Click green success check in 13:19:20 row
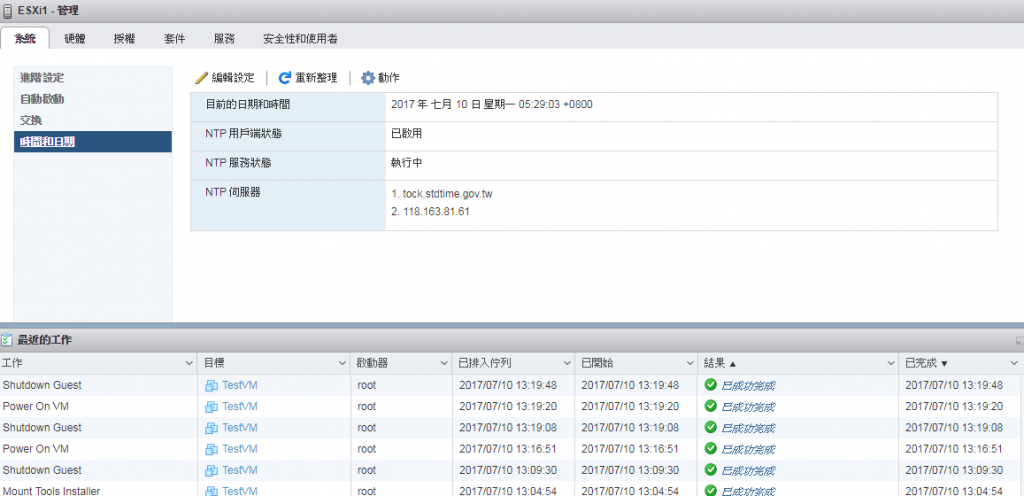Screen dimensions: 1024x496 pos(711,406)
